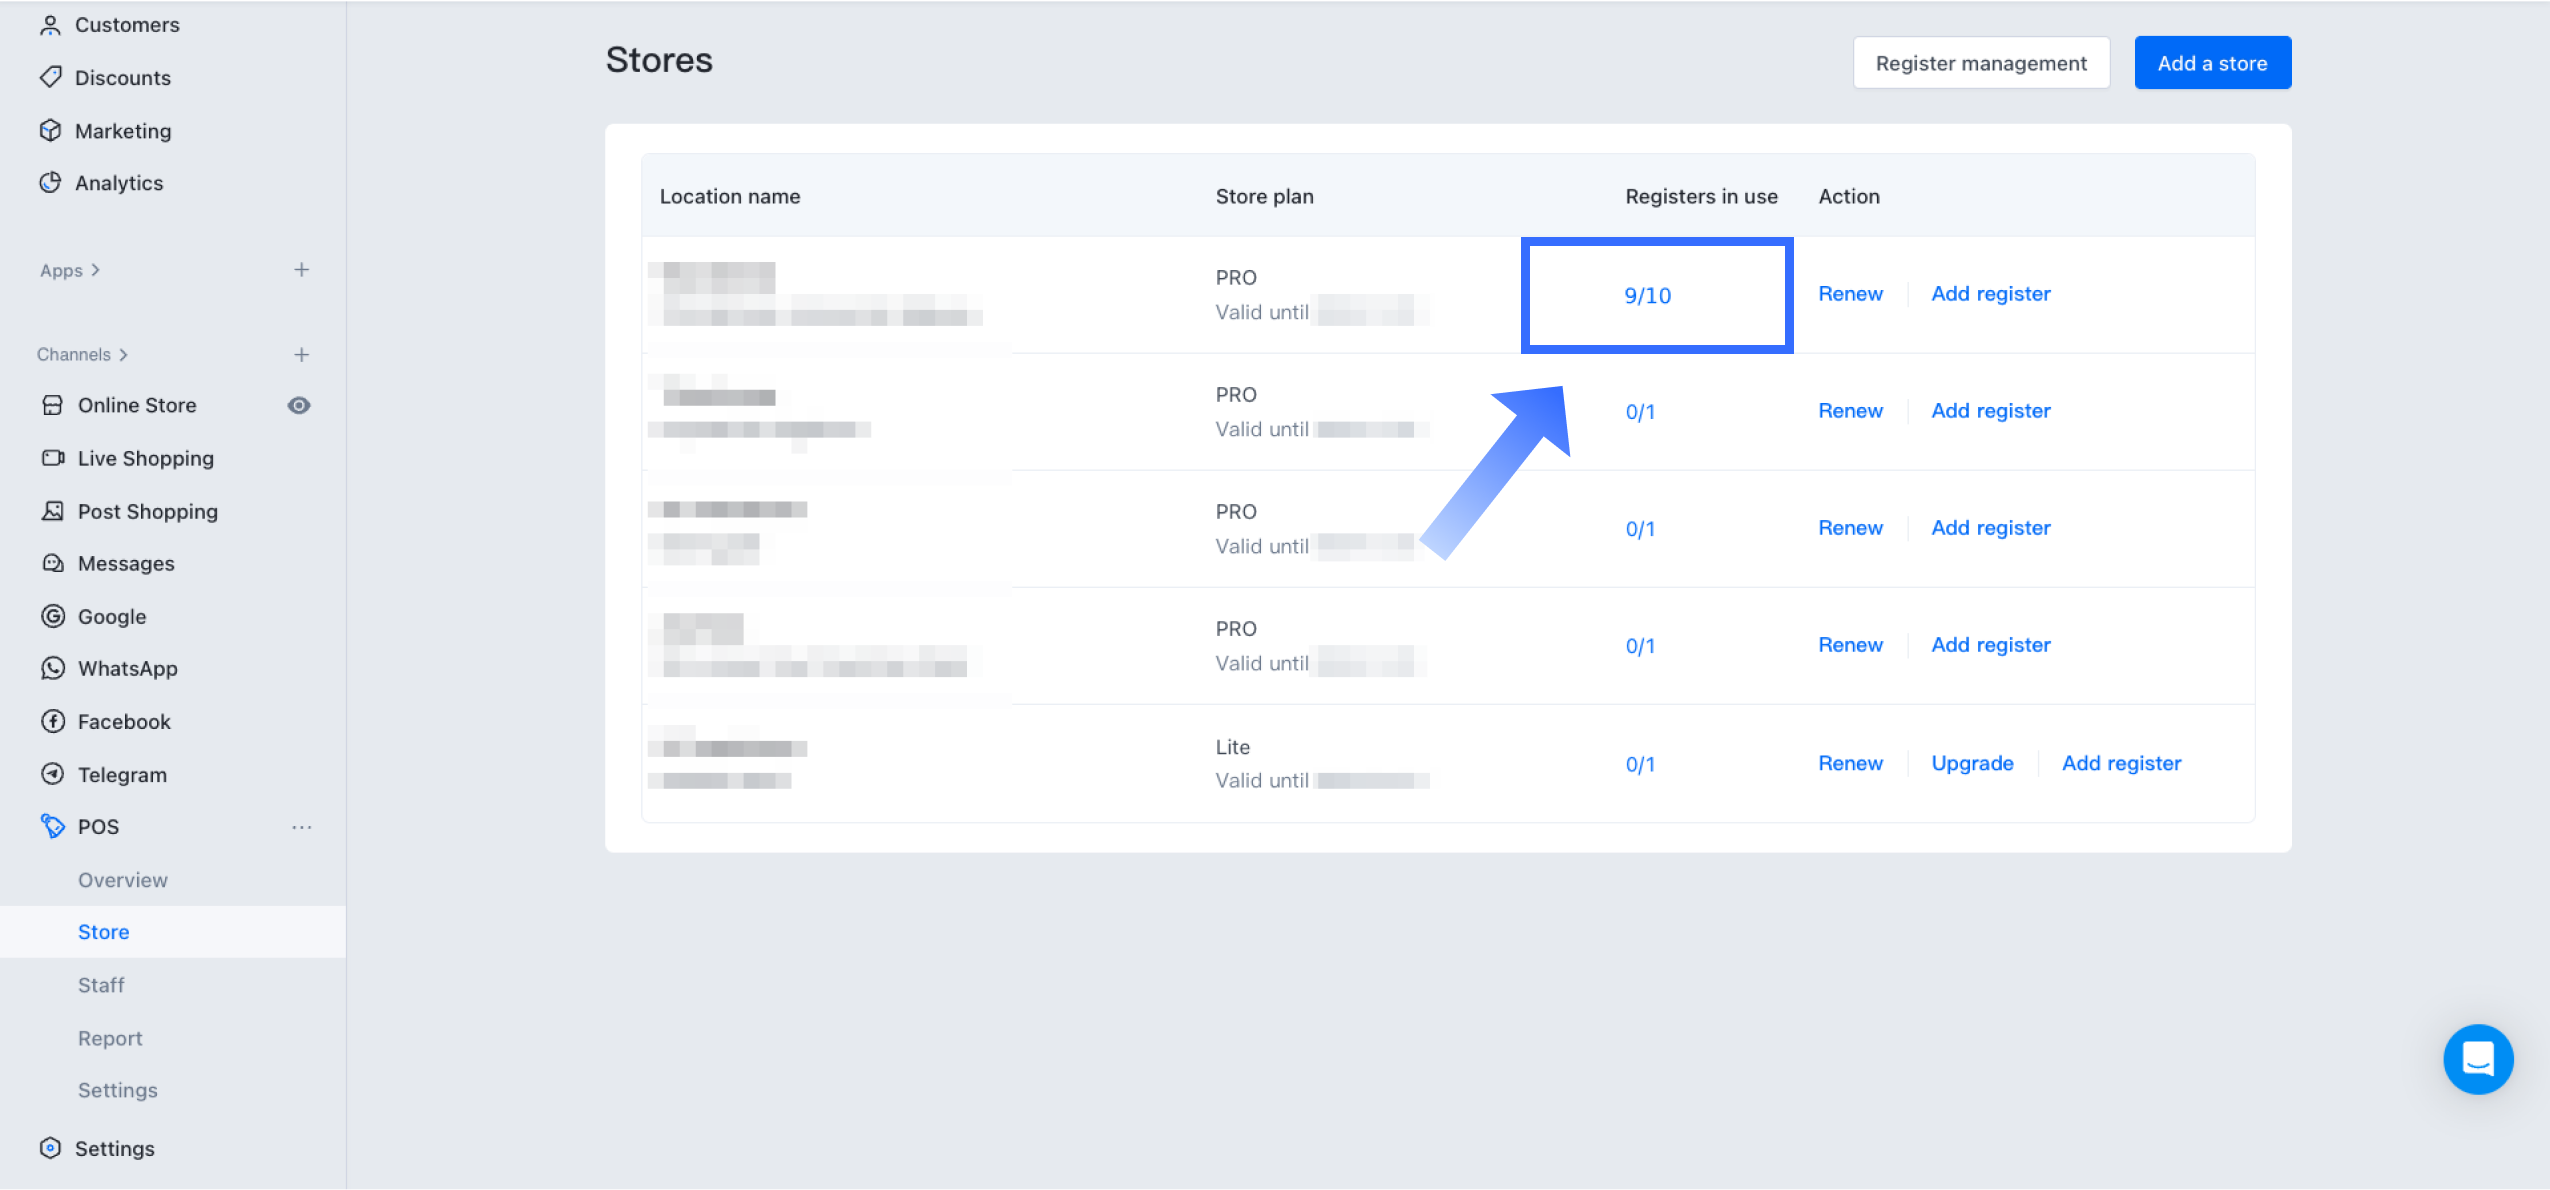Click the Google channel icon
This screenshot has height=1190, width=2550.
click(53, 616)
